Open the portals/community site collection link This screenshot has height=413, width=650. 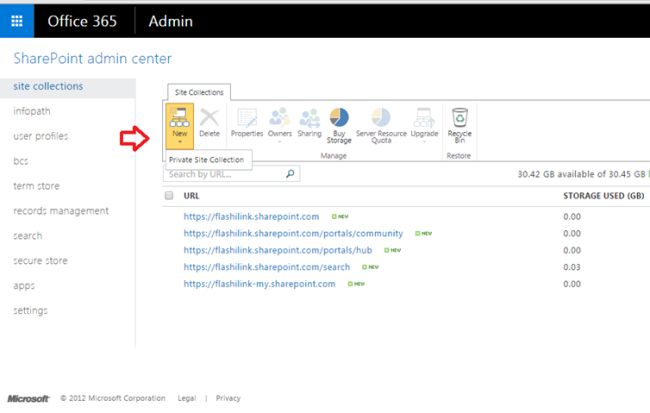click(293, 233)
